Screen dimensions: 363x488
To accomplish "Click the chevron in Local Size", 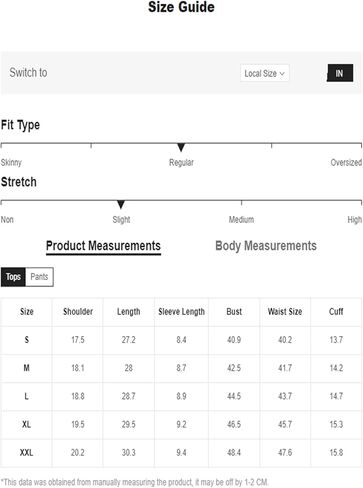I will (x=282, y=74).
